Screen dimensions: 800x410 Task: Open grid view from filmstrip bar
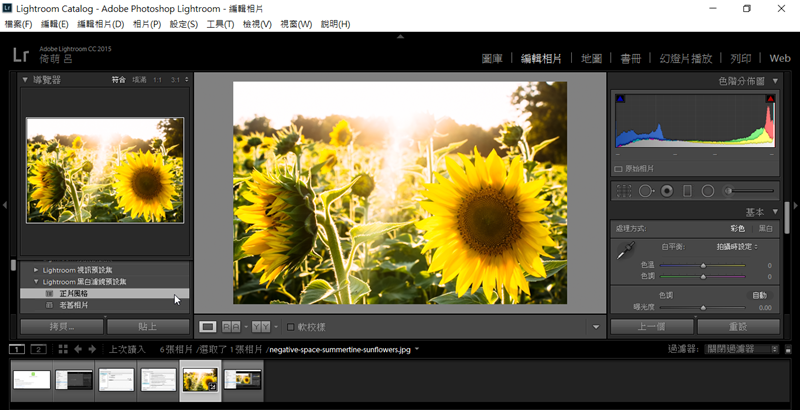click(62, 349)
